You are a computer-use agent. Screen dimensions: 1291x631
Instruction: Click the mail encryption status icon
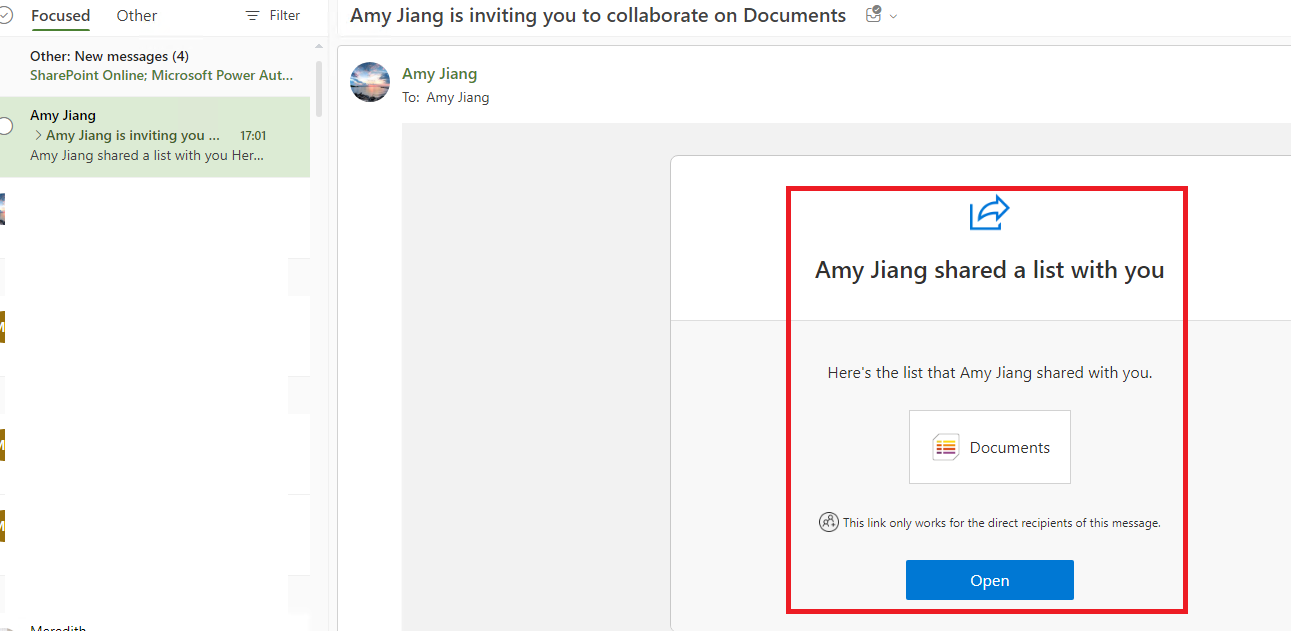pos(873,15)
